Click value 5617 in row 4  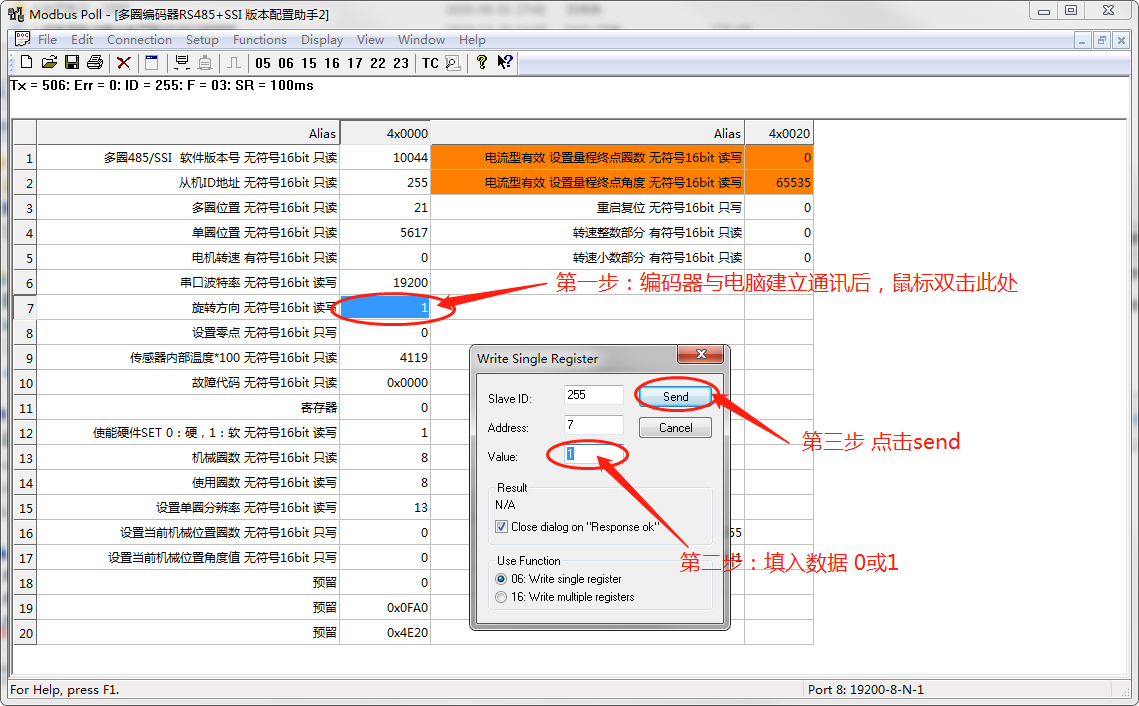(x=385, y=232)
